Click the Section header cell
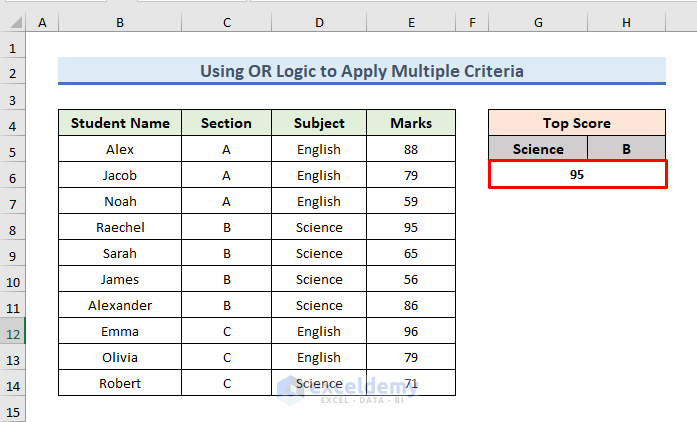697x422 pixels. [x=226, y=123]
